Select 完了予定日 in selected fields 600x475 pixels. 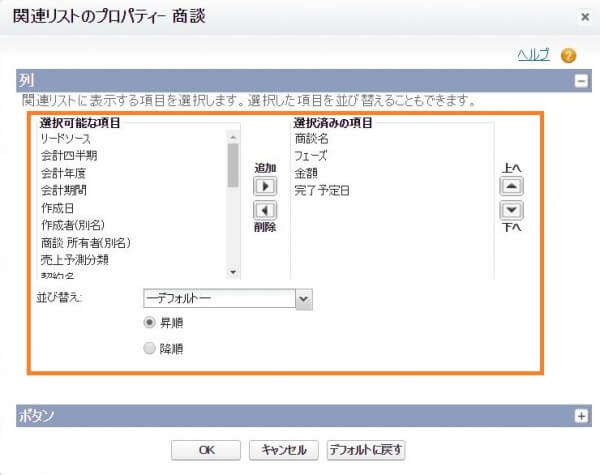322,190
